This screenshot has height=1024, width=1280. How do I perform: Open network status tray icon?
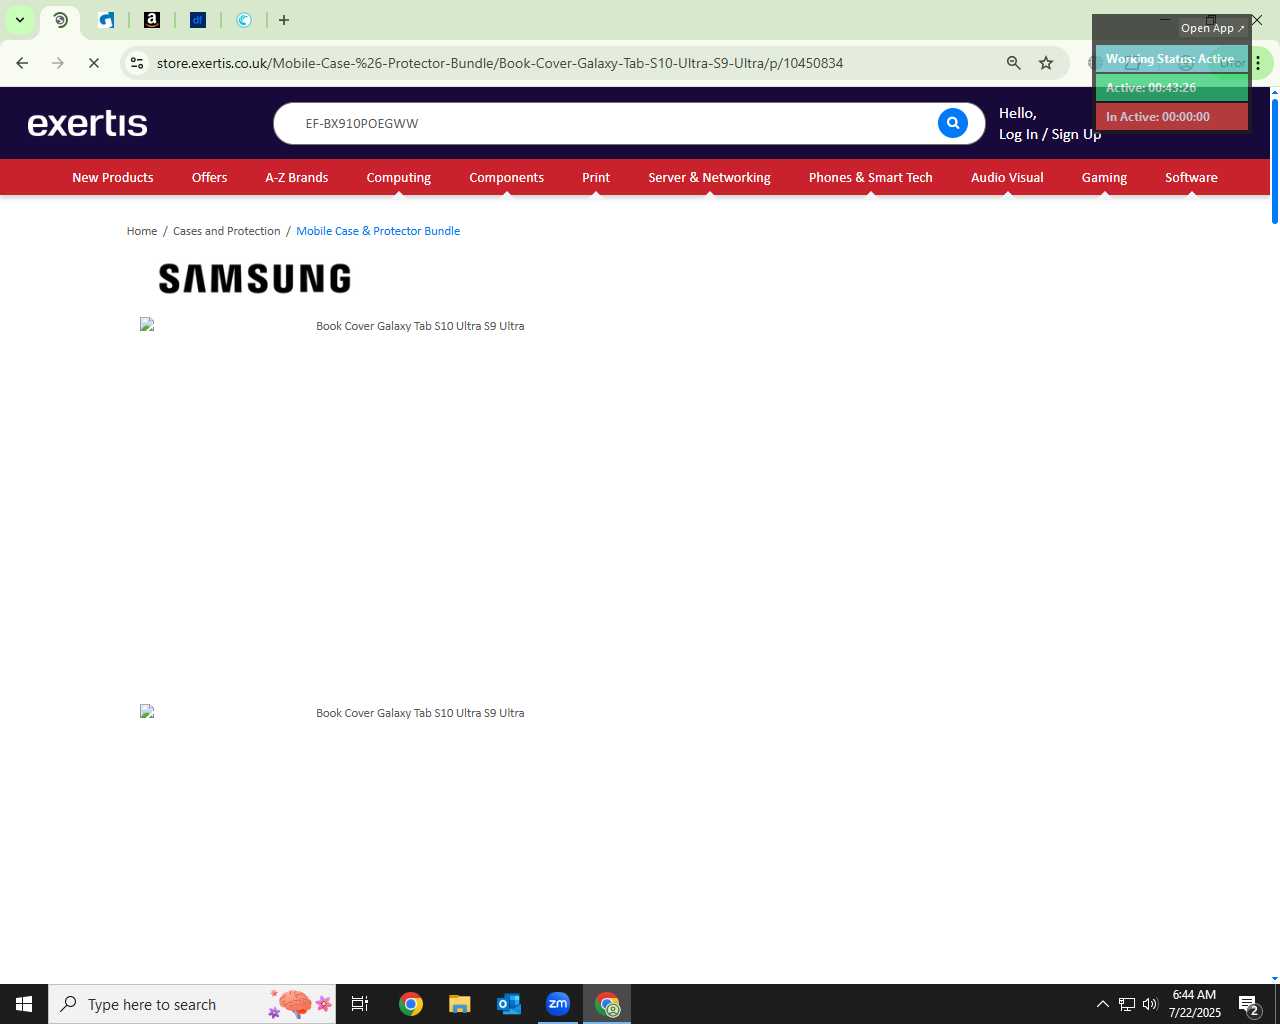(1127, 1004)
